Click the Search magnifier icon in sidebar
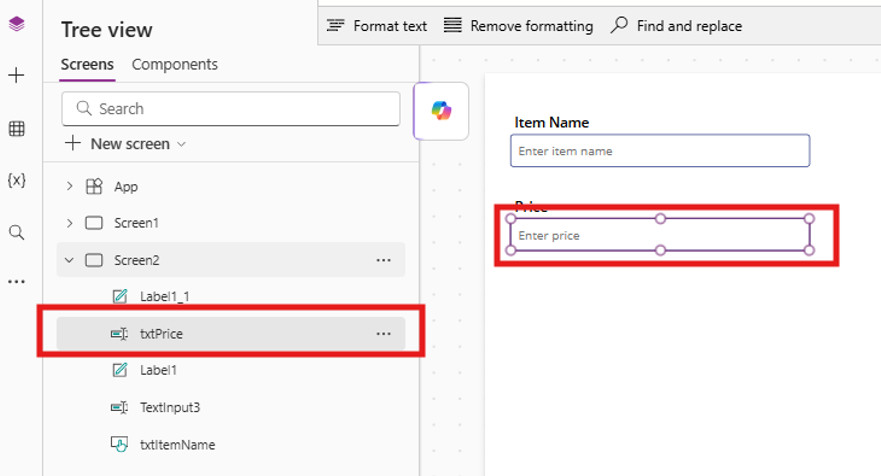The width and height of the screenshot is (881, 476). pyautogui.click(x=16, y=232)
